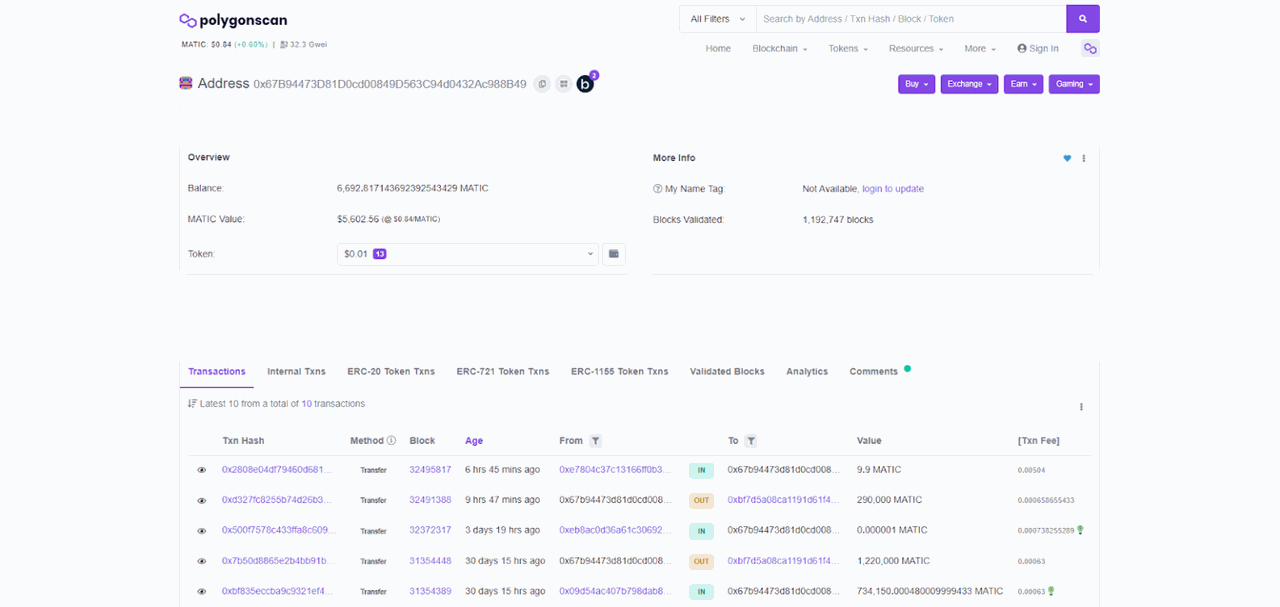Open the Blockchain menu
Viewport: 1280px width, 607px height.
(779, 48)
